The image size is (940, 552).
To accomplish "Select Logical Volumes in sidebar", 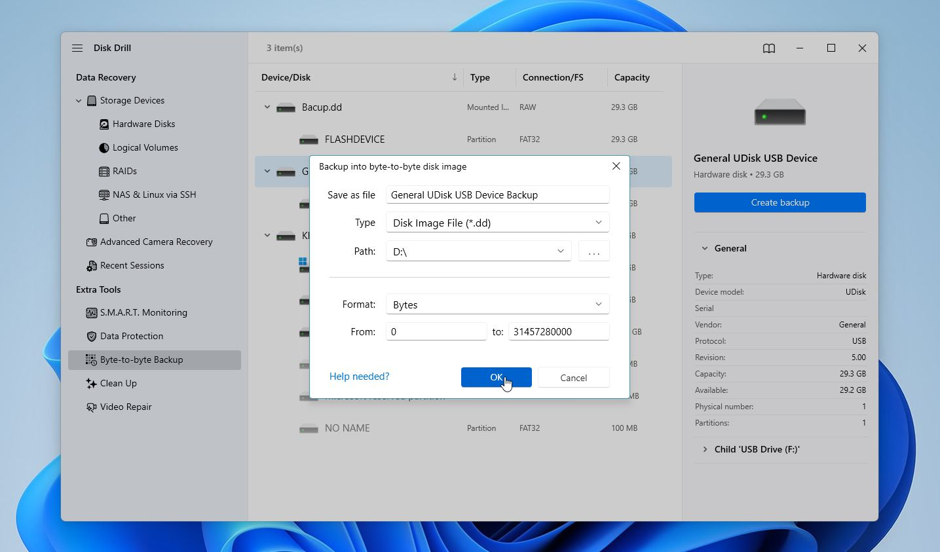I will coord(145,147).
